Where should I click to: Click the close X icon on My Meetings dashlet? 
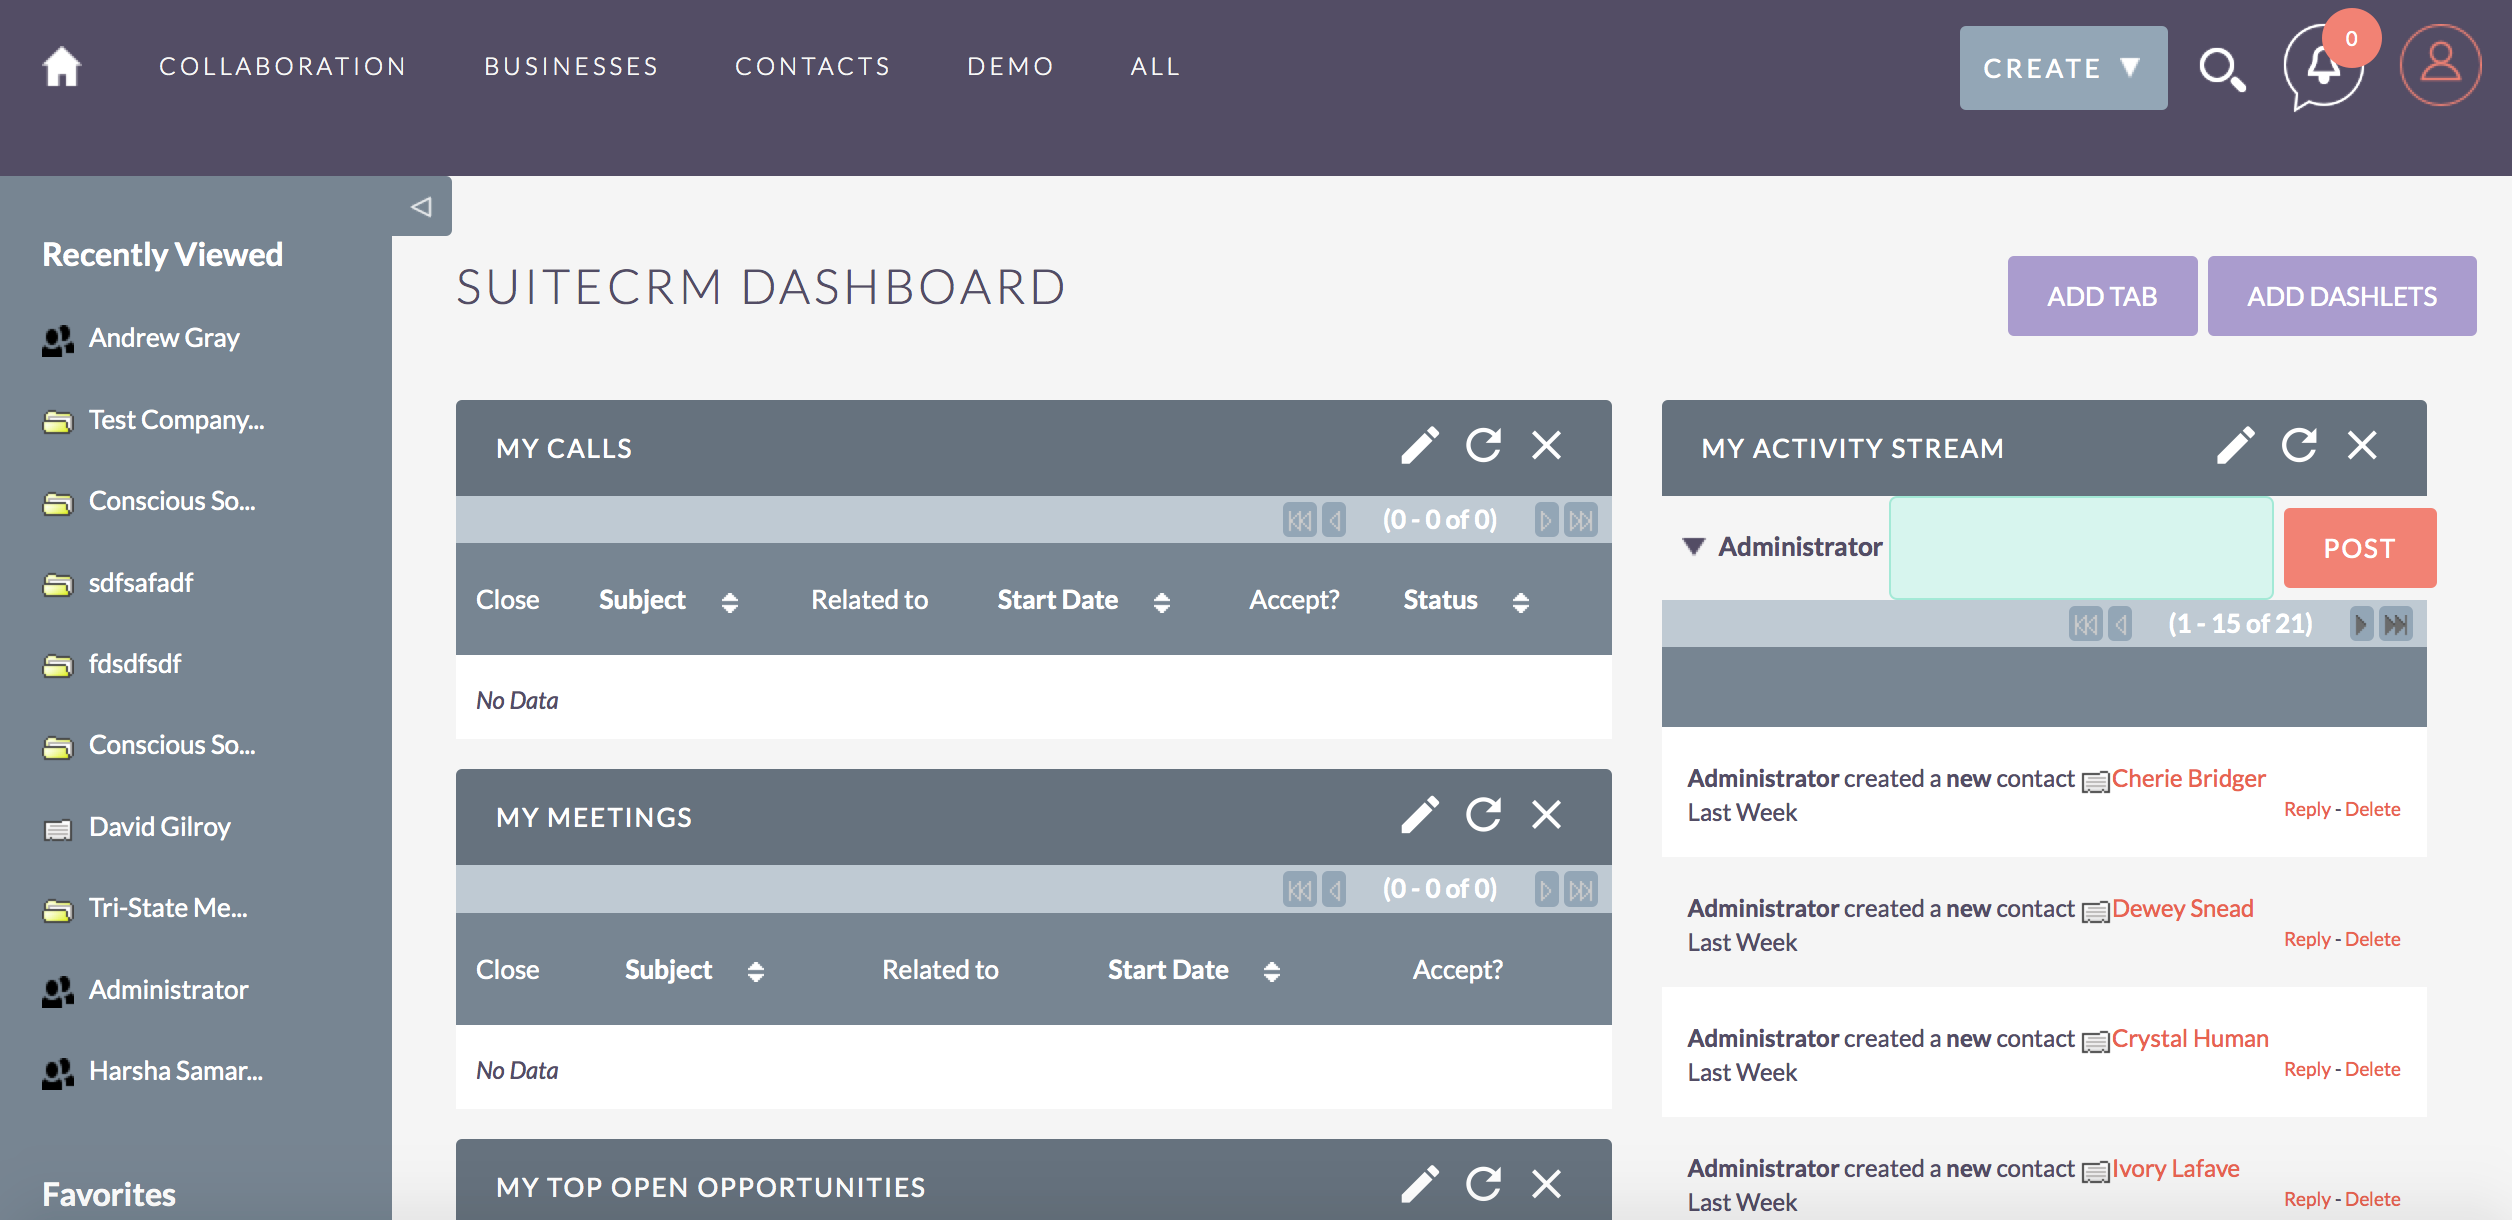1548,817
